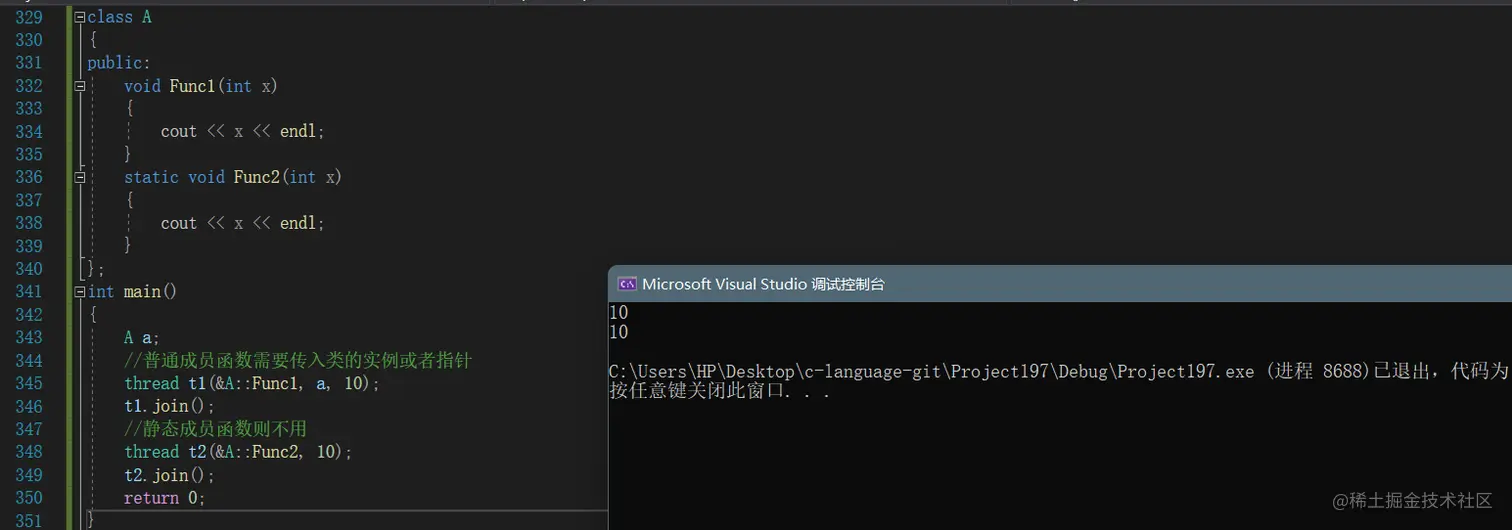Collapse the Func1 function block
The height and width of the screenshot is (530, 1512).
click(x=80, y=86)
